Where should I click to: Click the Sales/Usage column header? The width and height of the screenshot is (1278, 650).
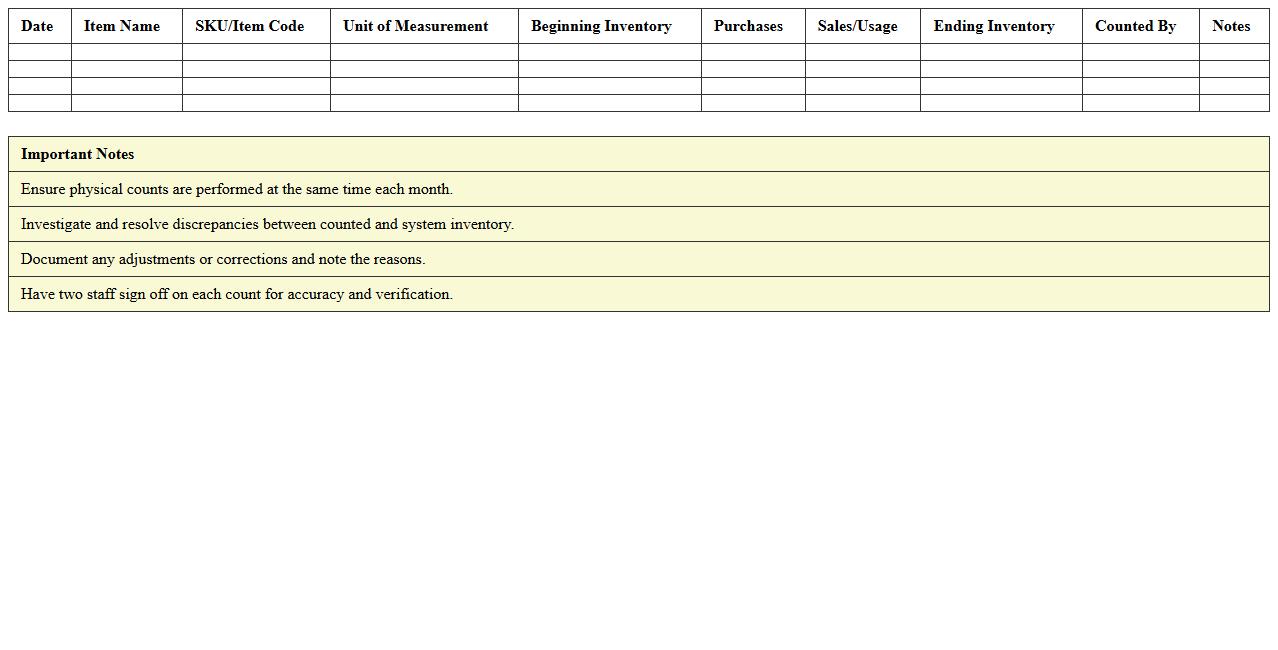coord(857,26)
